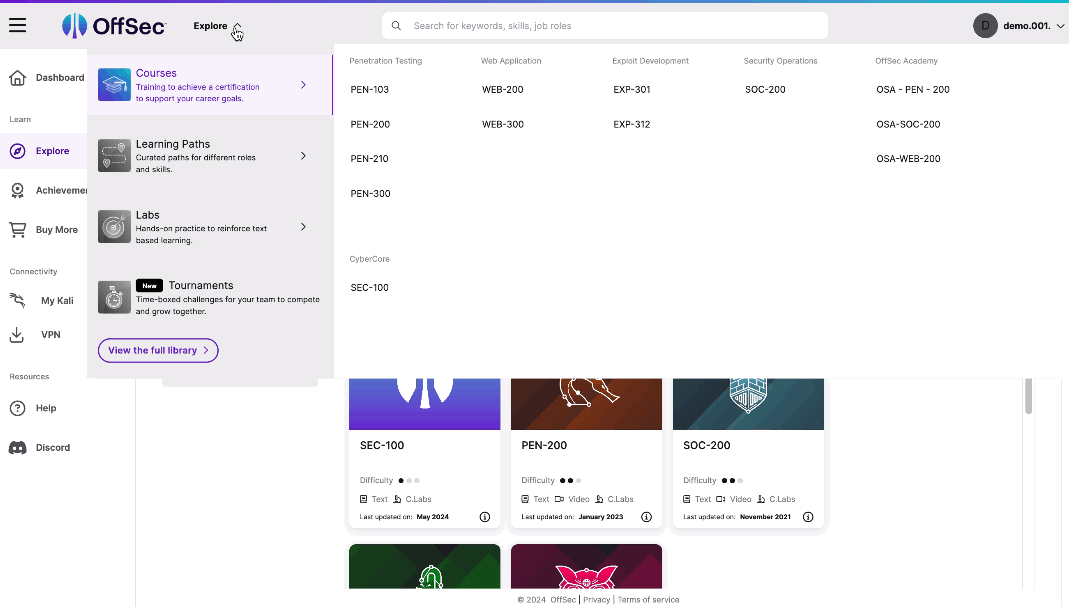Open the hamburger navigation menu
Image resolution: width=1080 pixels, height=608 pixels.
click(x=17, y=25)
